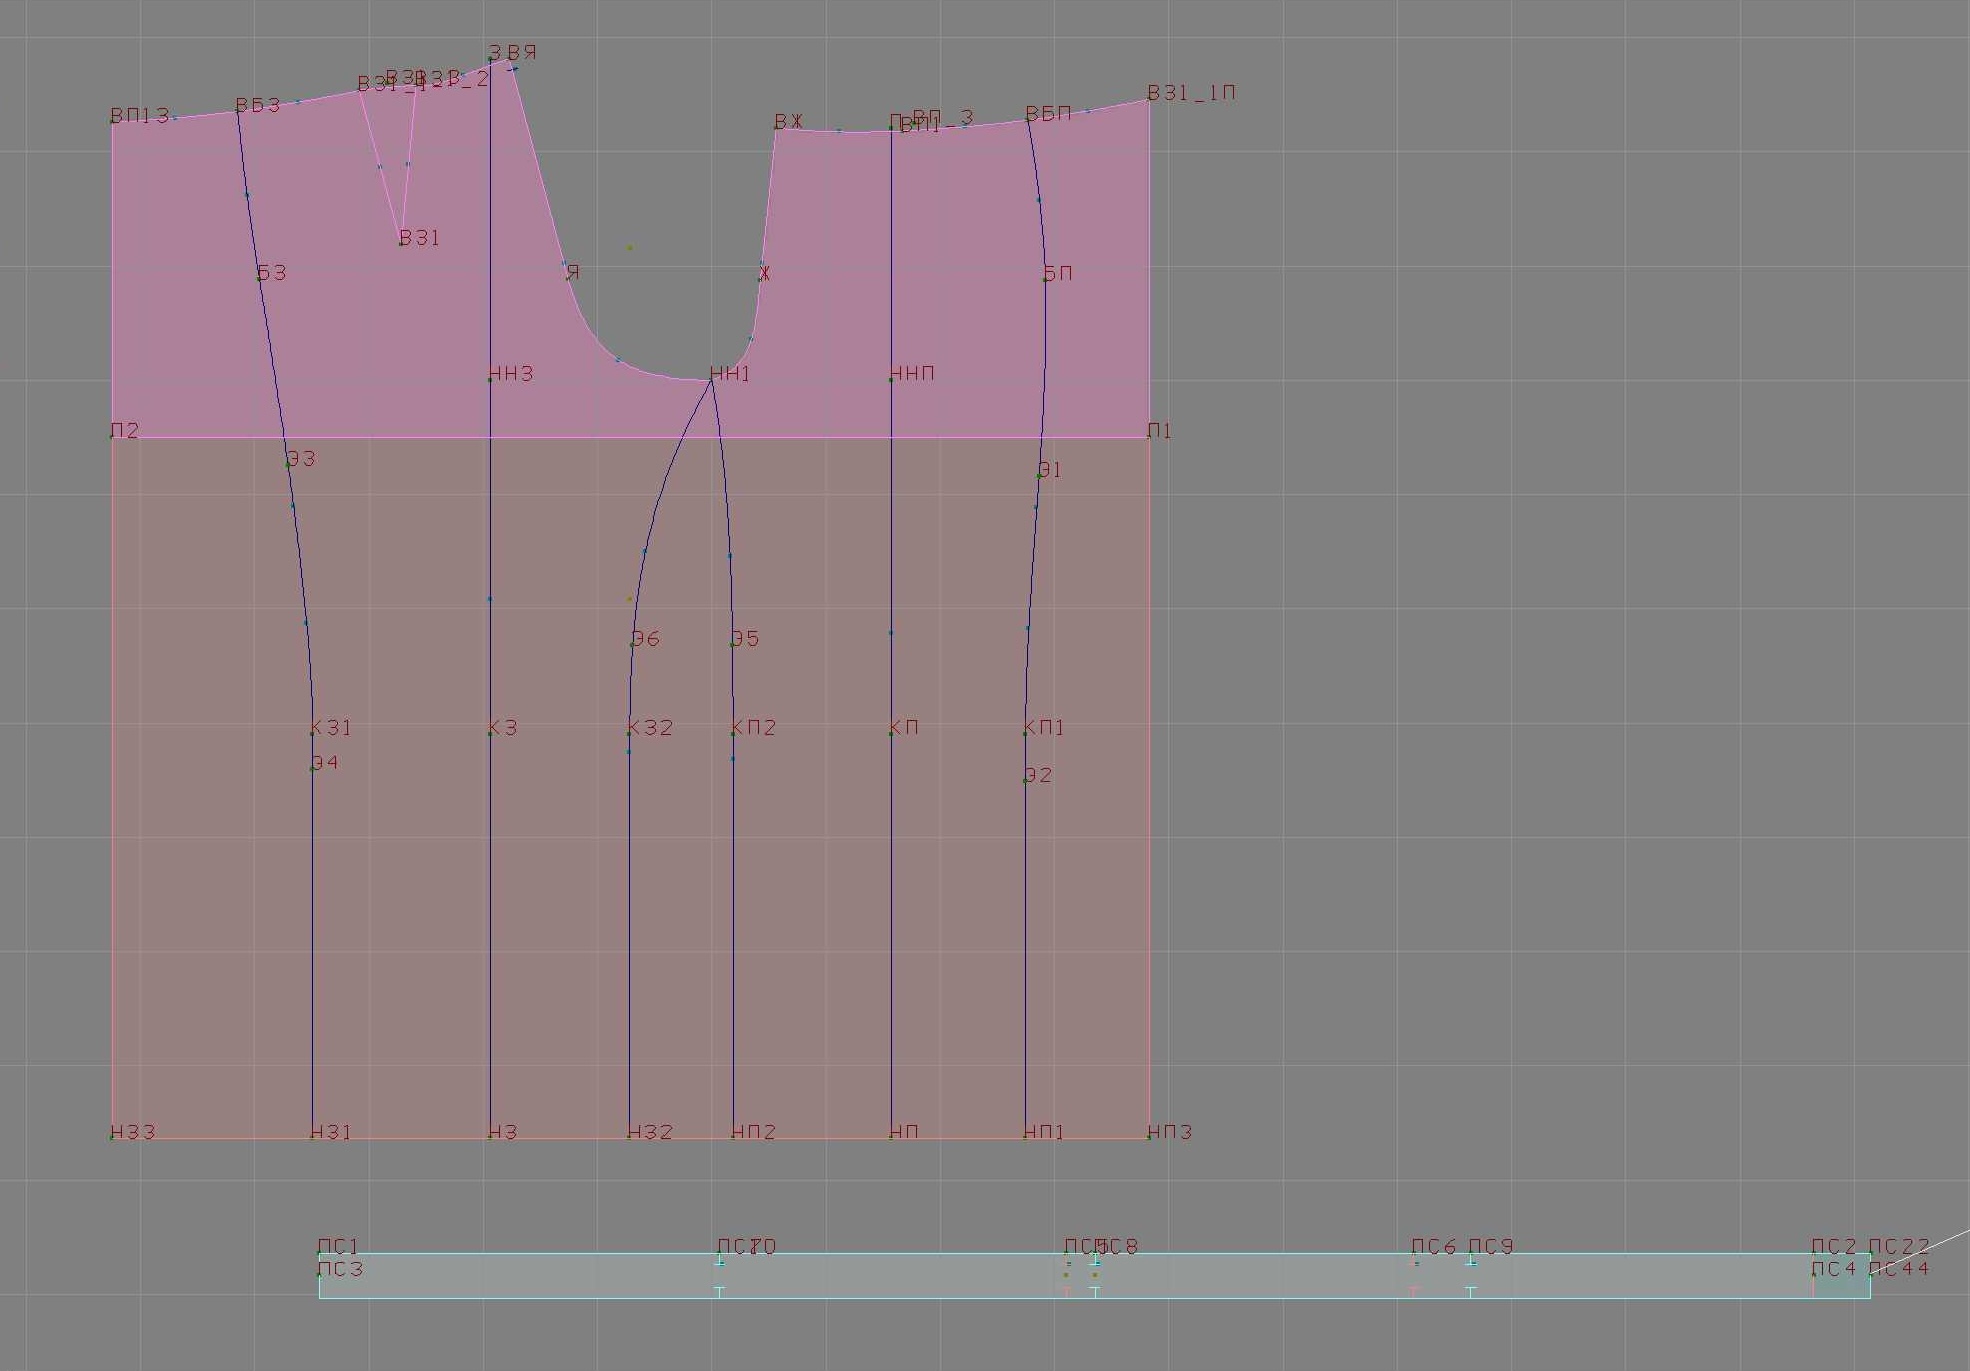Click point ВЗ1_1П at top right corner
The height and width of the screenshot is (1371, 1970).
point(1149,100)
